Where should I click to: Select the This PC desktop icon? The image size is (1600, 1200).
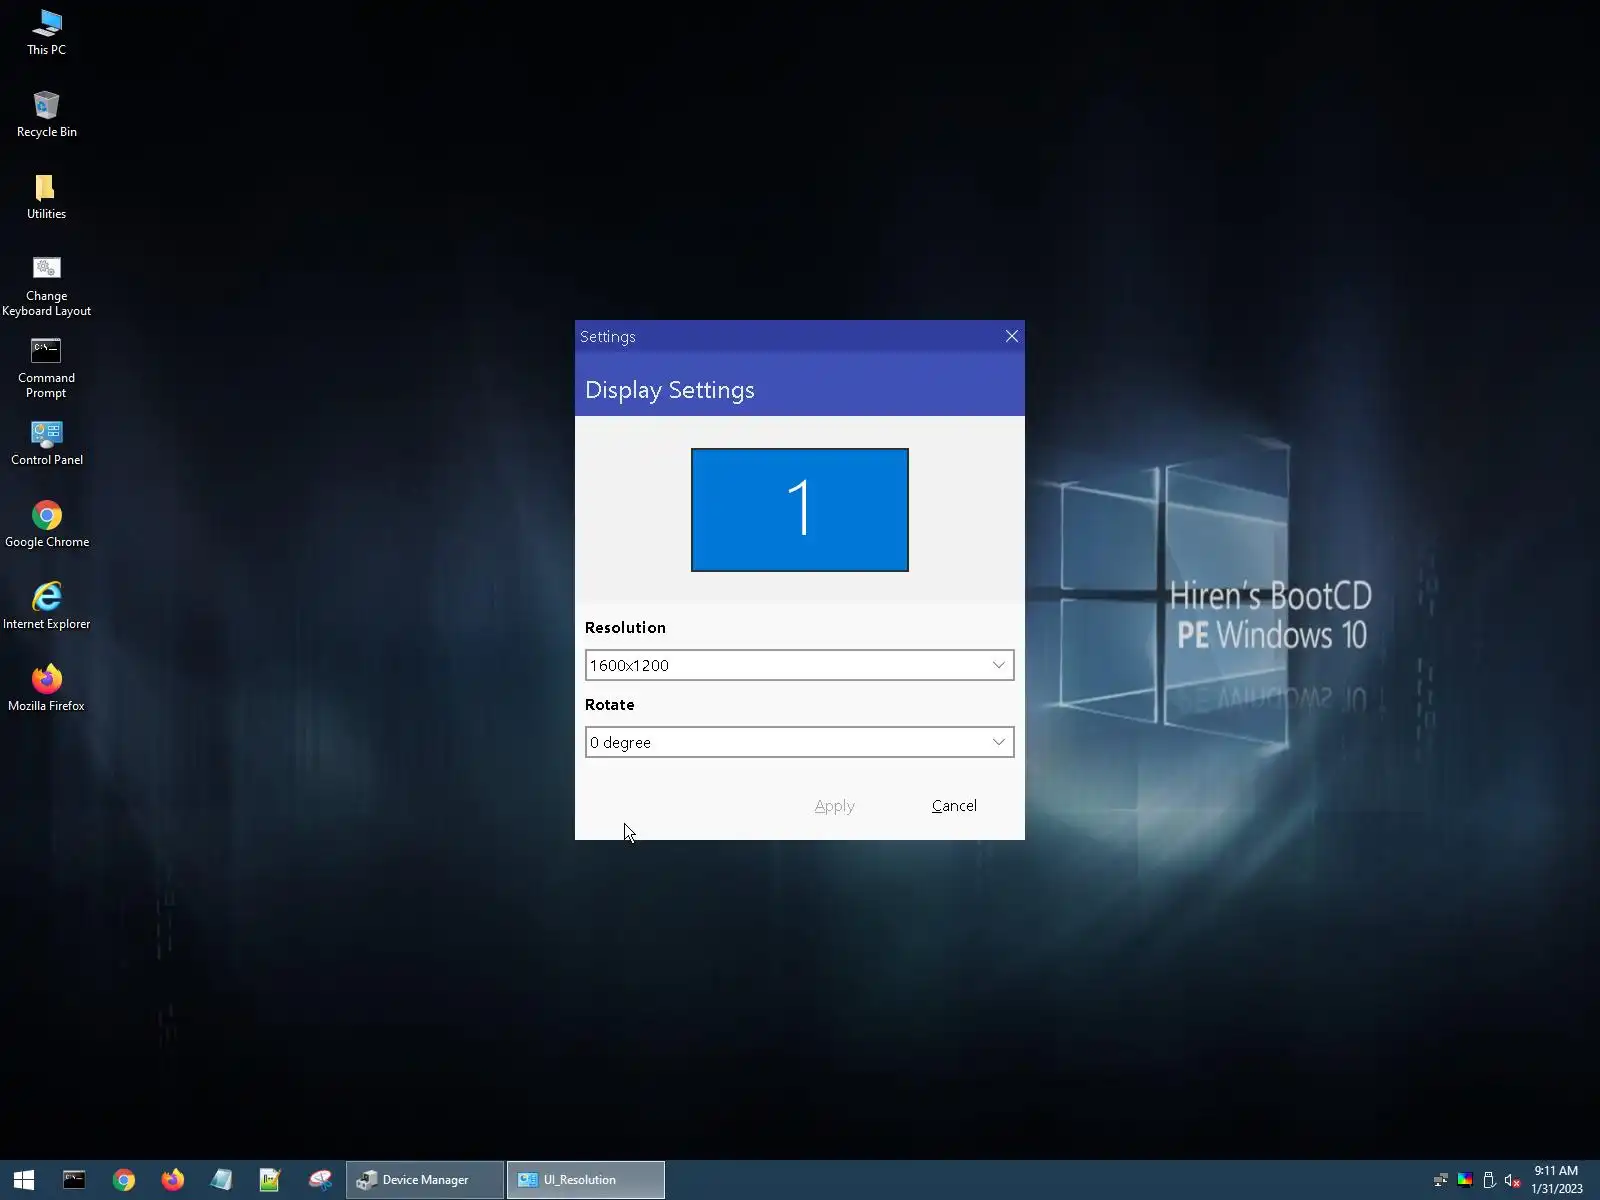(46, 32)
